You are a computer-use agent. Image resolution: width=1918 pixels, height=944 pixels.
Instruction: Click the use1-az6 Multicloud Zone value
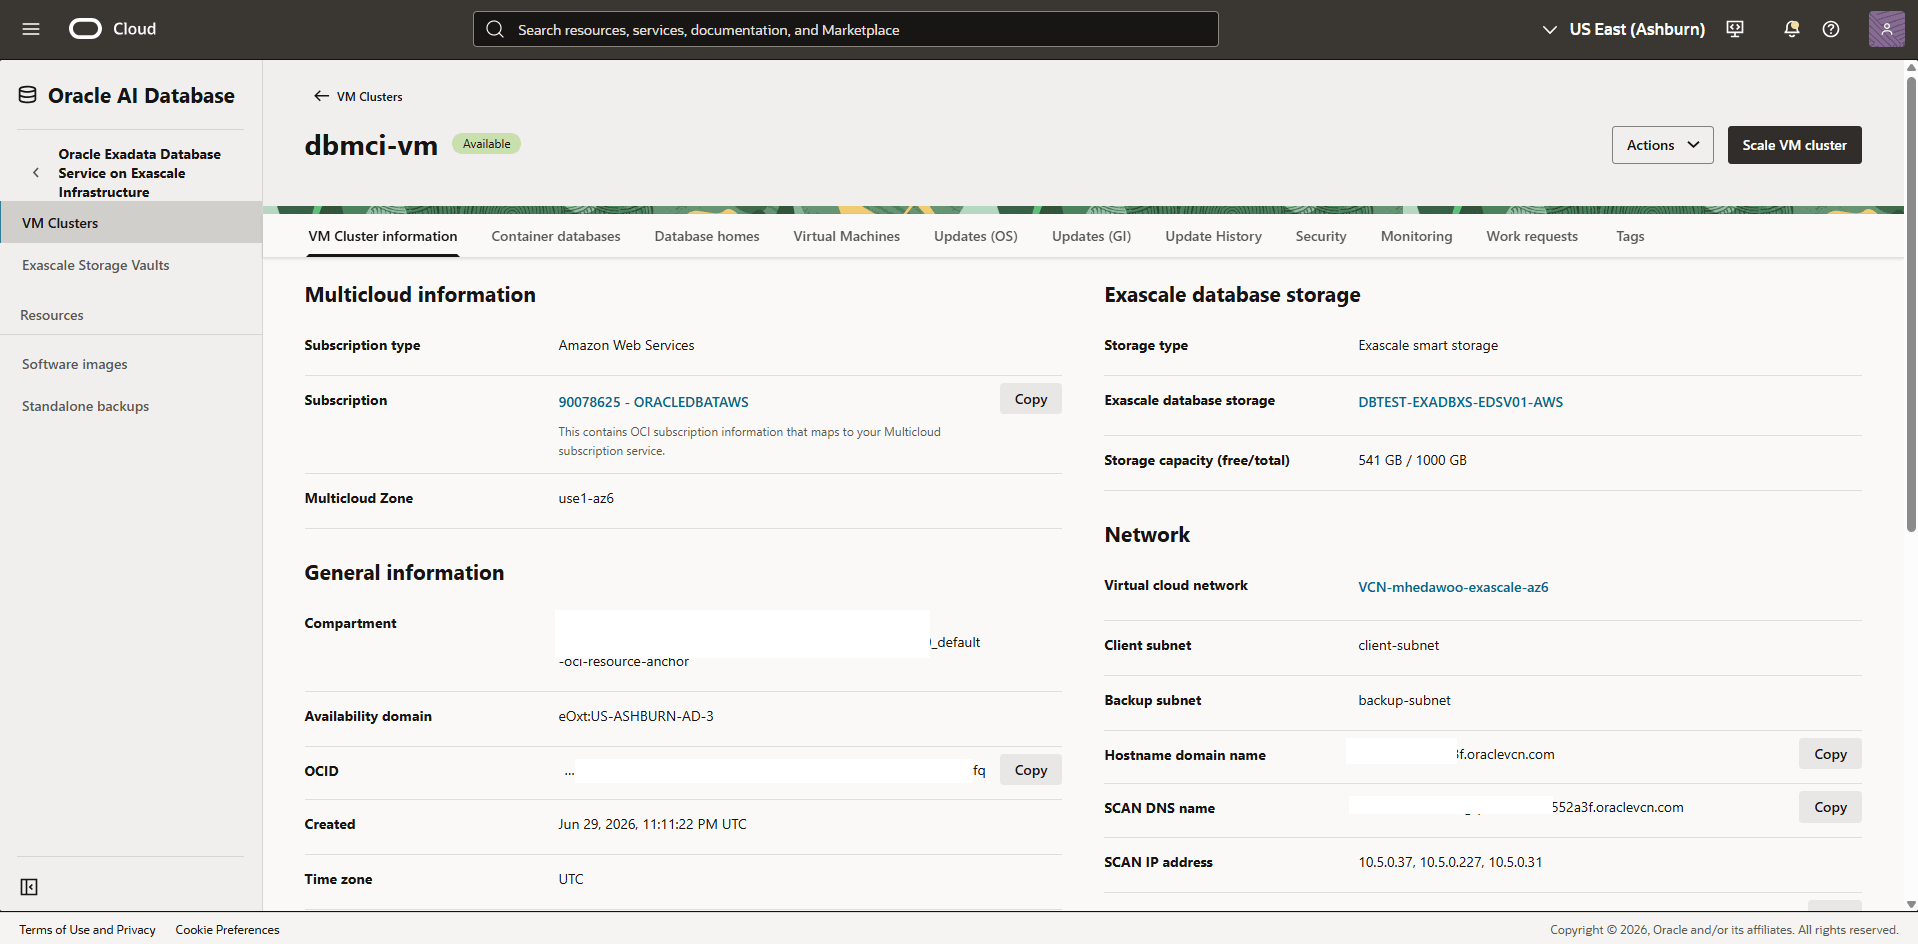pyautogui.click(x=586, y=498)
